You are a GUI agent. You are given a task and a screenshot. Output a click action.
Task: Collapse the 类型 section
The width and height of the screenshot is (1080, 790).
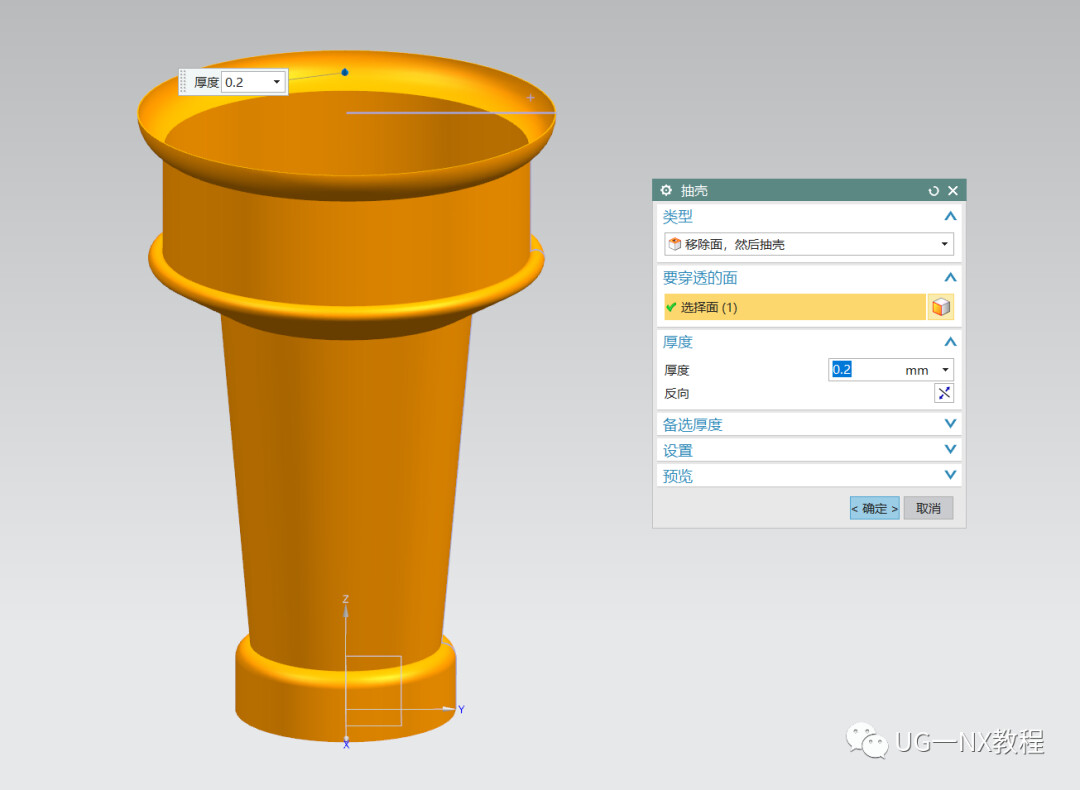coord(950,216)
